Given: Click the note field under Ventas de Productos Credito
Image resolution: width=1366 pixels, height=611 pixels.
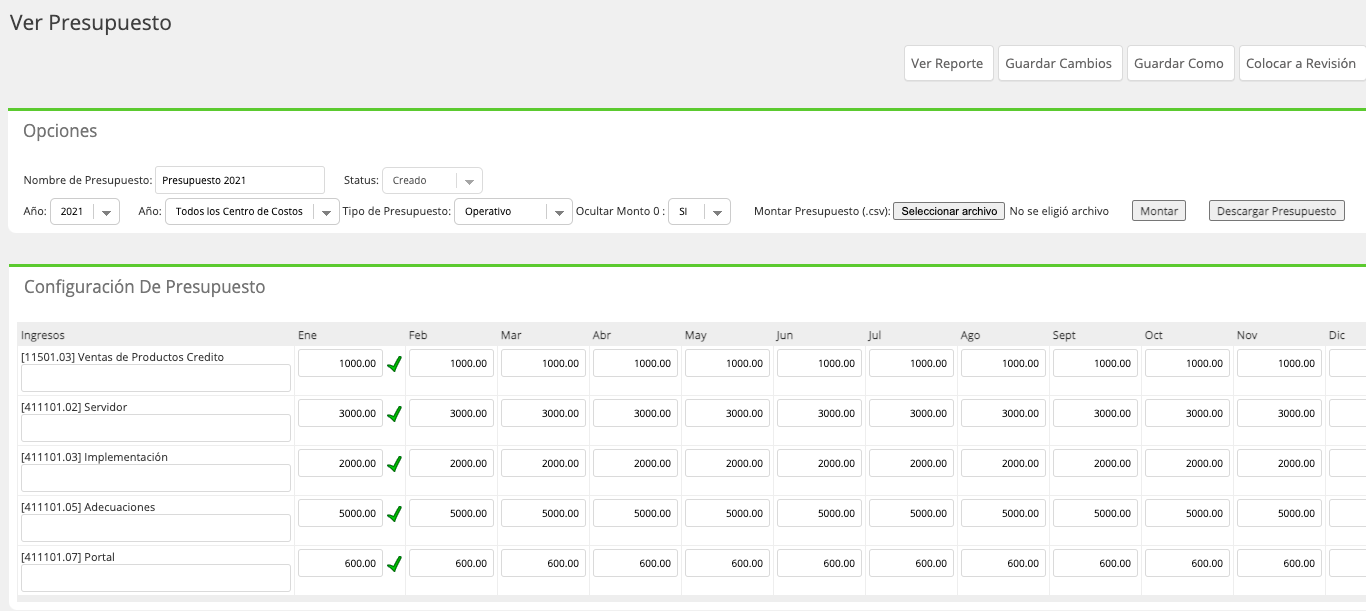Looking at the screenshot, I should coord(156,378).
